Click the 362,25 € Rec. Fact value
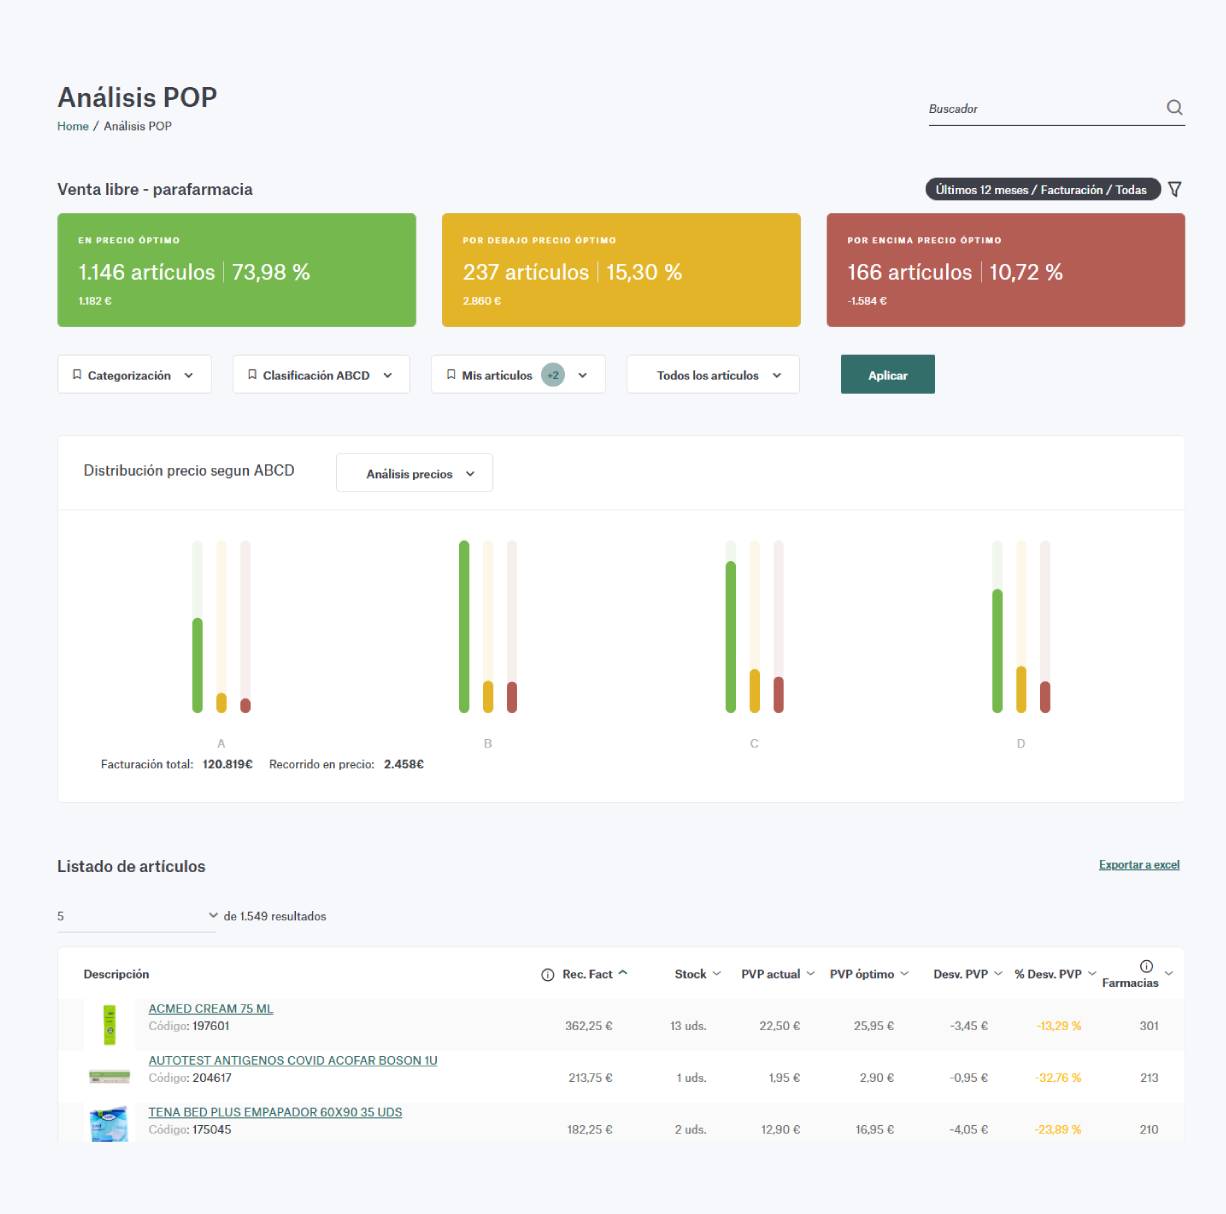 [x=588, y=1026]
